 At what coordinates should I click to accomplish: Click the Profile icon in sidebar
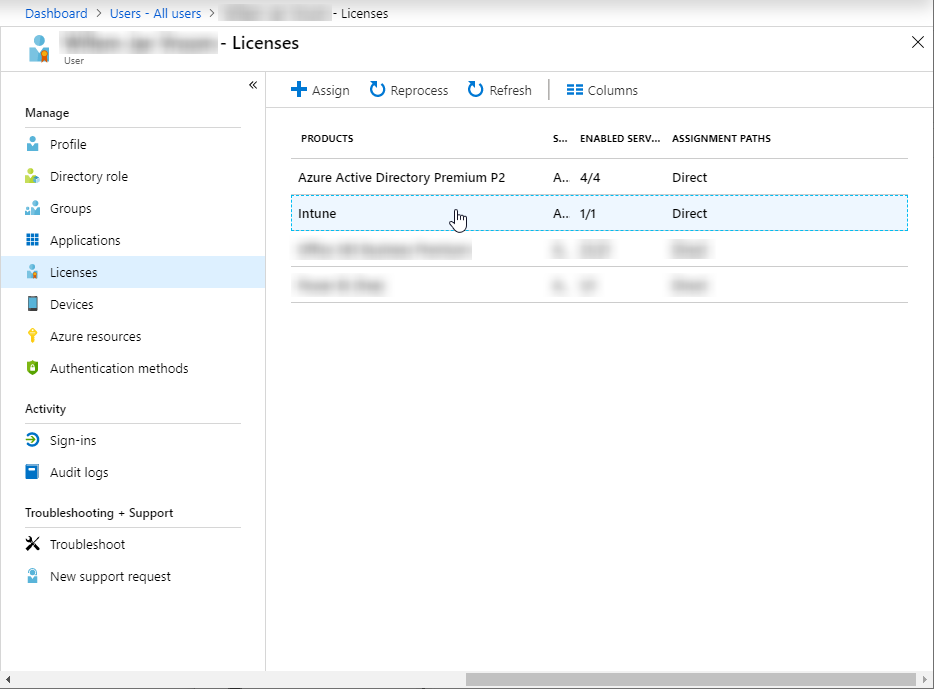[33, 144]
